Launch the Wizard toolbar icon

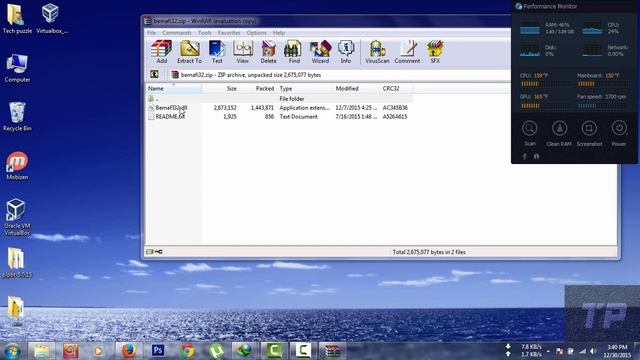point(320,52)
